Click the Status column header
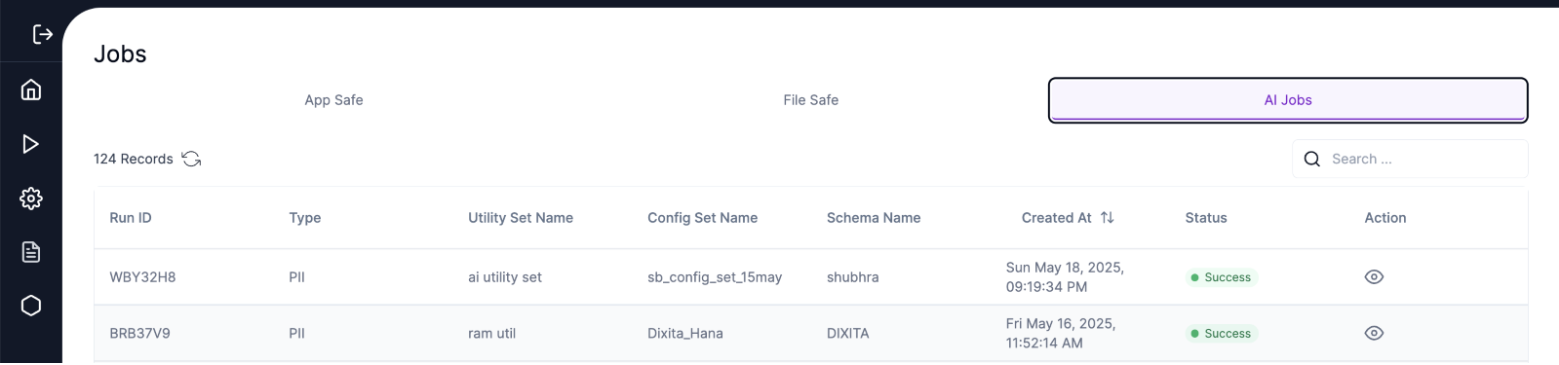This screenshot has height=365, width=1559. coord(1206,218)
